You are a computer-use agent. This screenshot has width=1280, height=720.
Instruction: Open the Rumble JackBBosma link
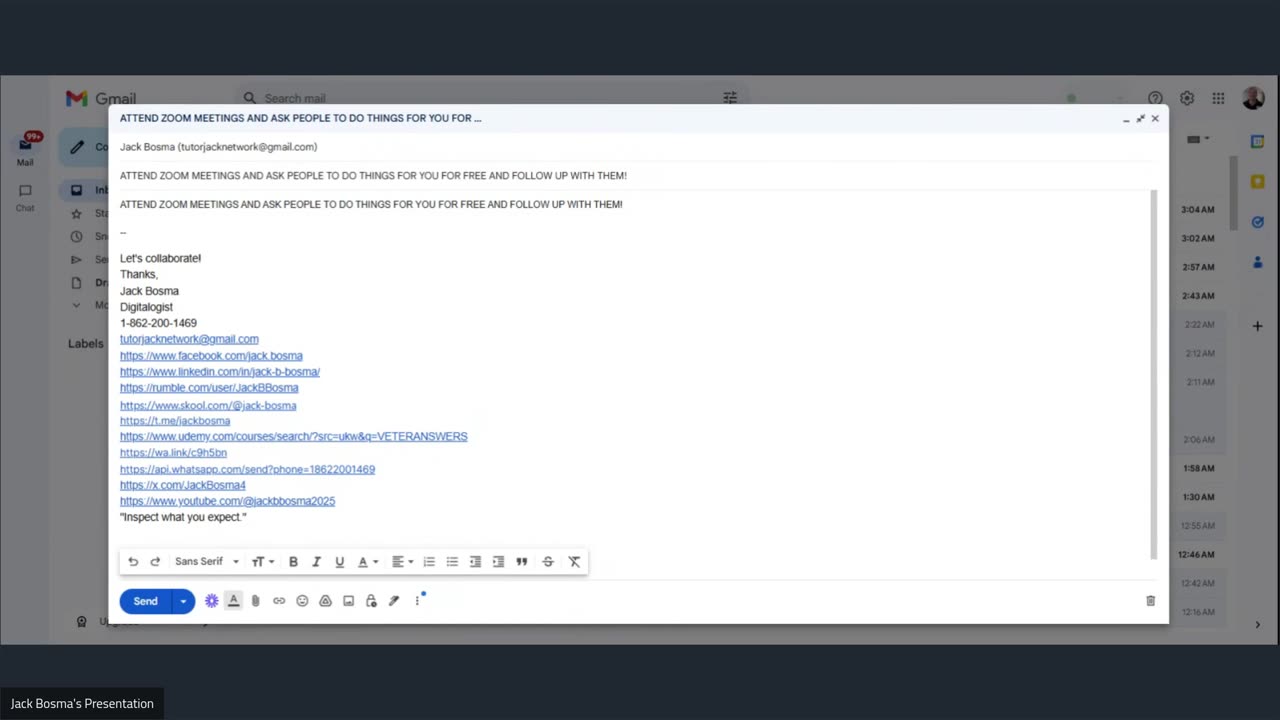(x=209, y=388)
